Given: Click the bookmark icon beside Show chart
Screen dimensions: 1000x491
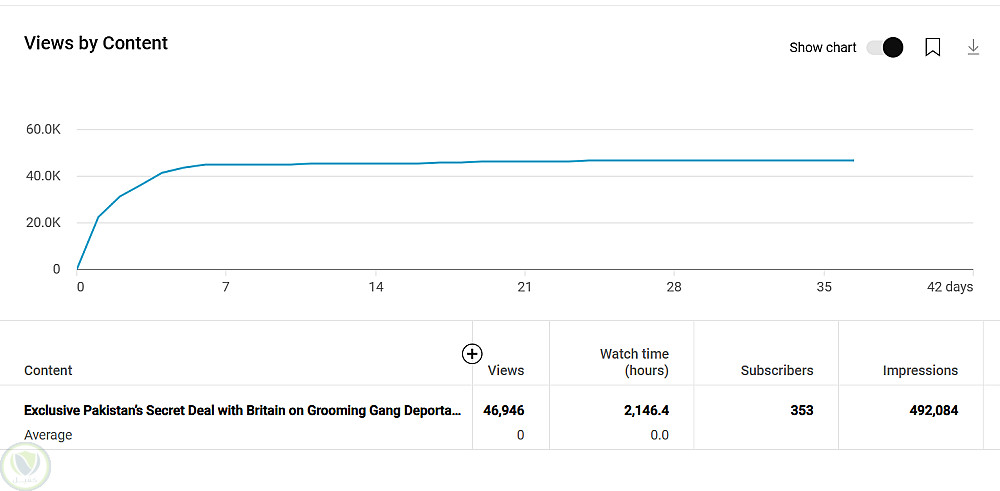Looking at the screenshot, I should click(932, 47).
